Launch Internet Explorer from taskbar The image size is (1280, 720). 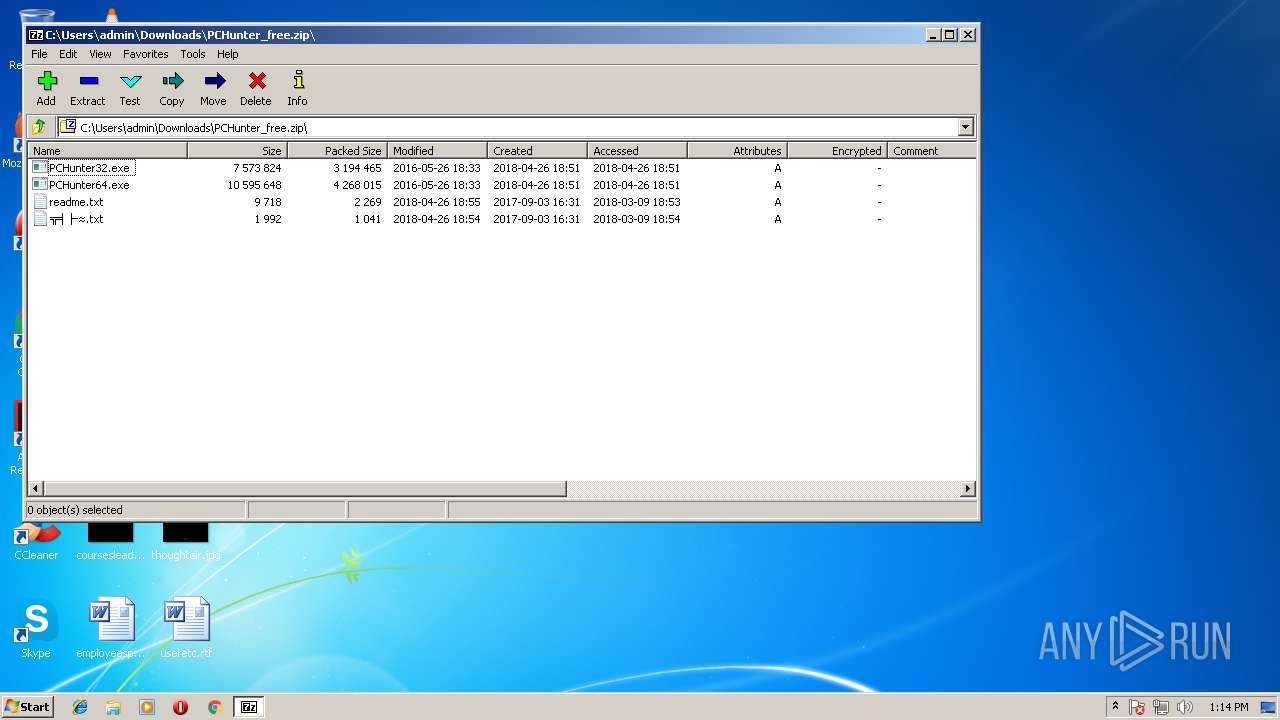tap(80, 707)
